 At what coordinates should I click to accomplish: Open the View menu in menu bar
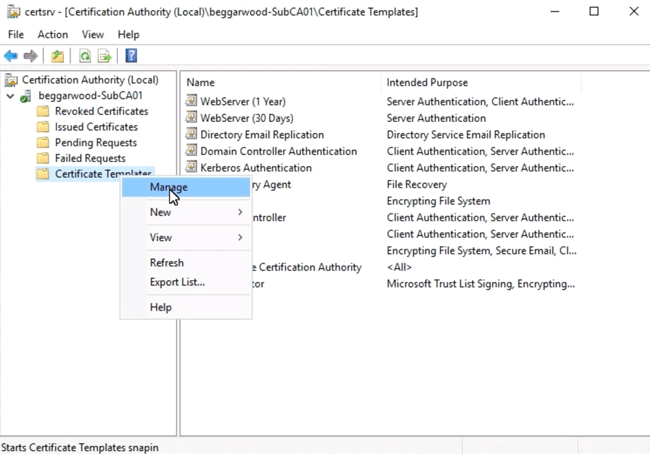[92, 34]
